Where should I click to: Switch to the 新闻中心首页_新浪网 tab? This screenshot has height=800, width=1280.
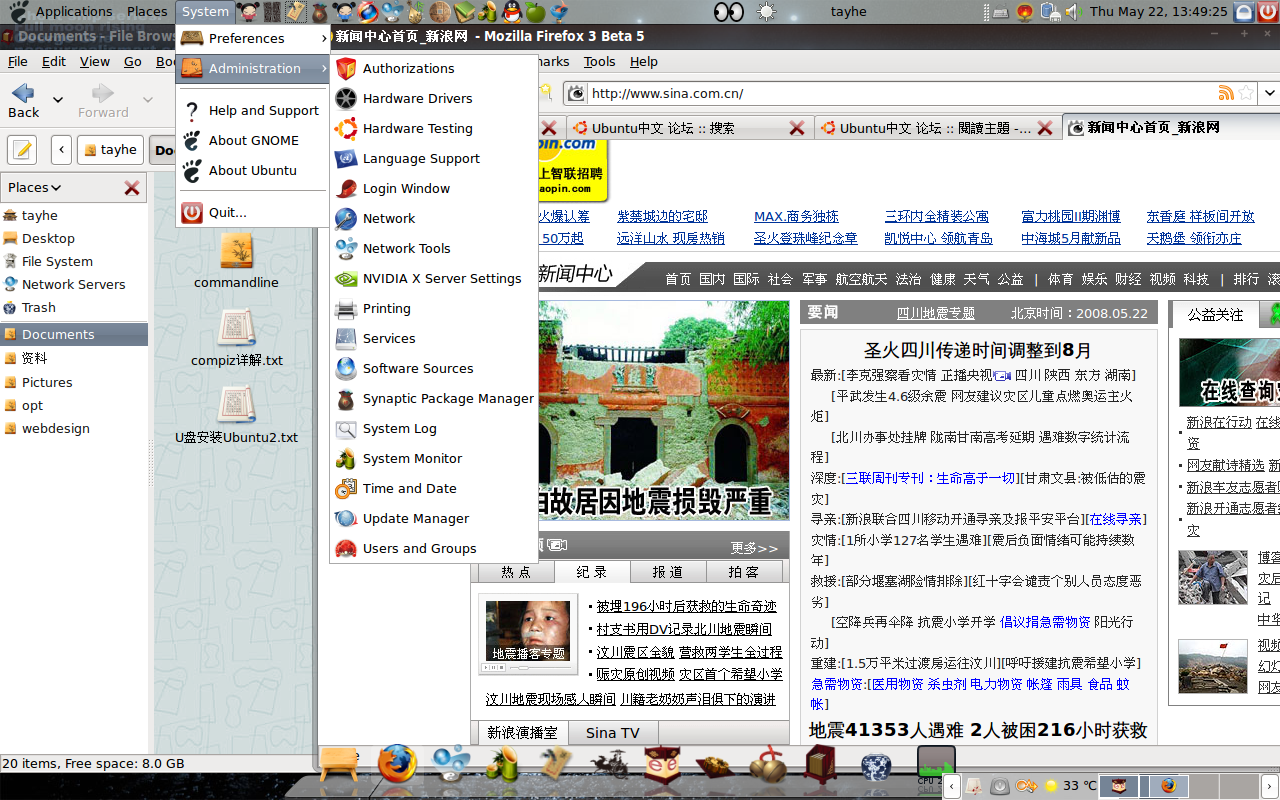1170,128
